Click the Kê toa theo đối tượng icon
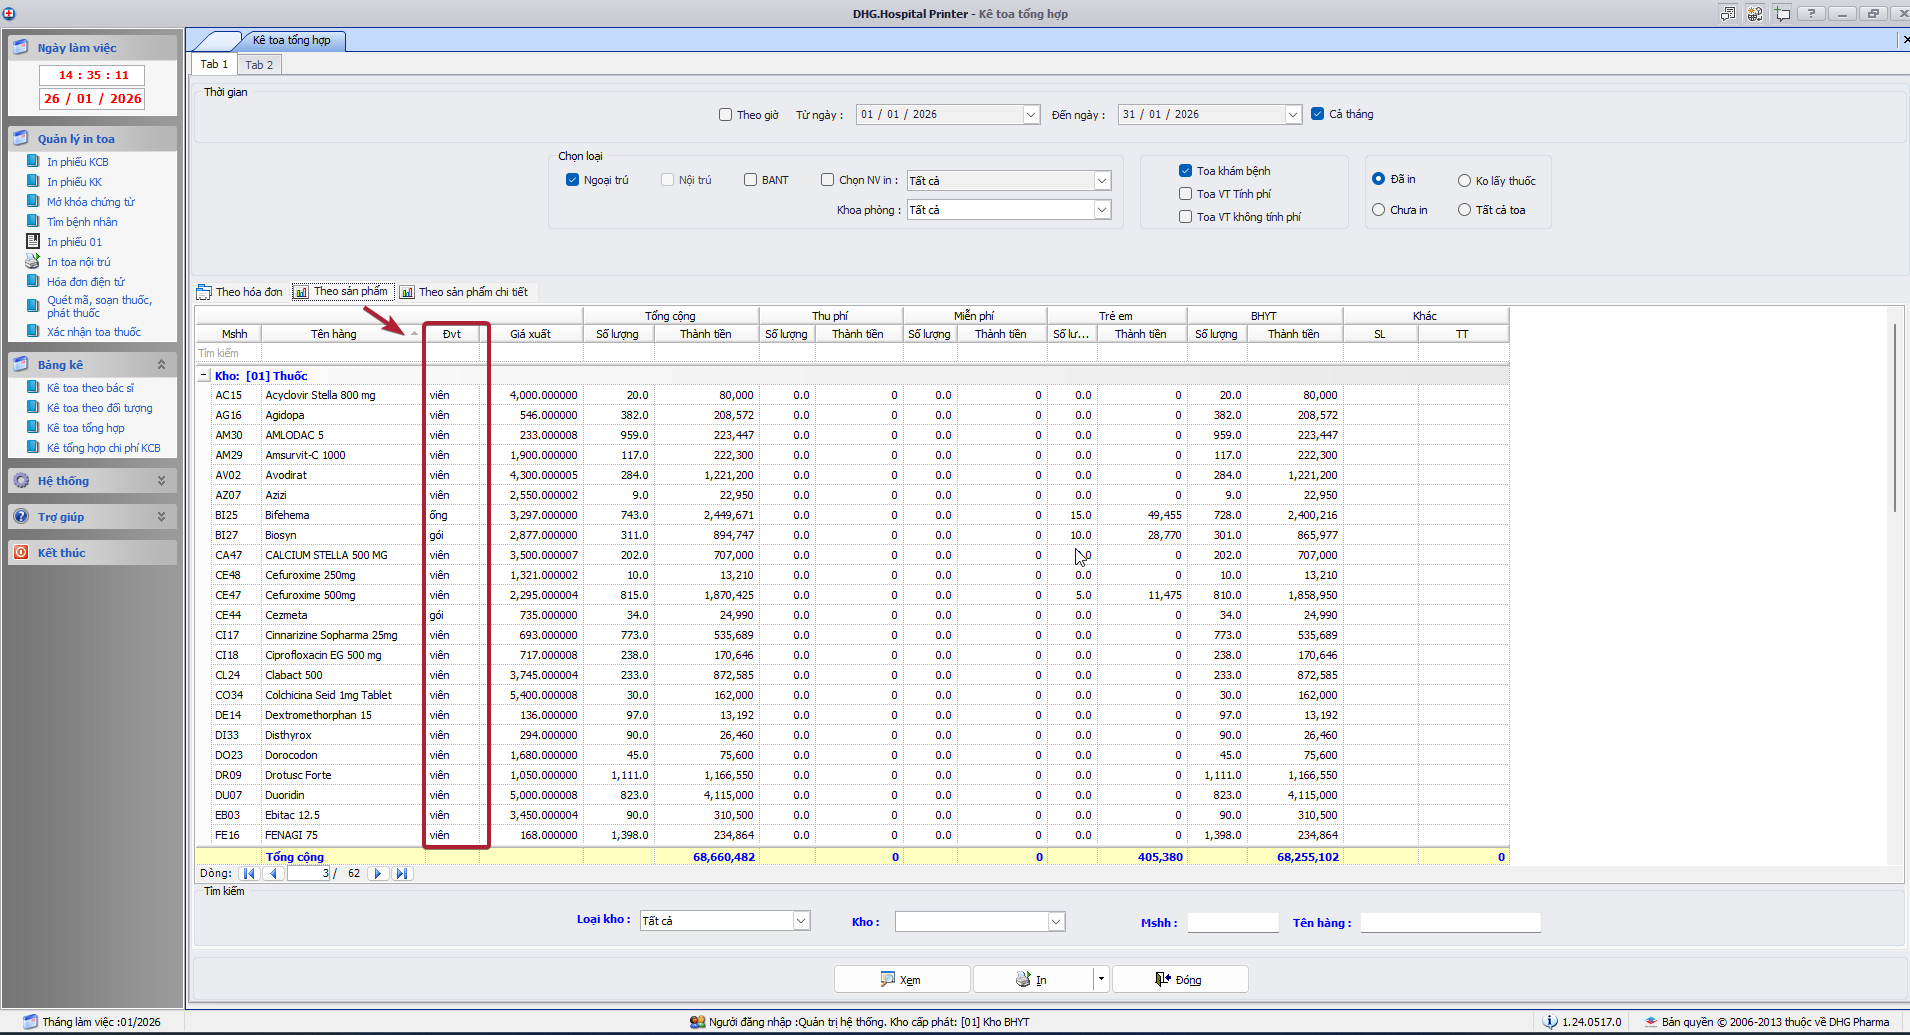This screenshot has height=1035, width=1910. click(x=32, y=408)
